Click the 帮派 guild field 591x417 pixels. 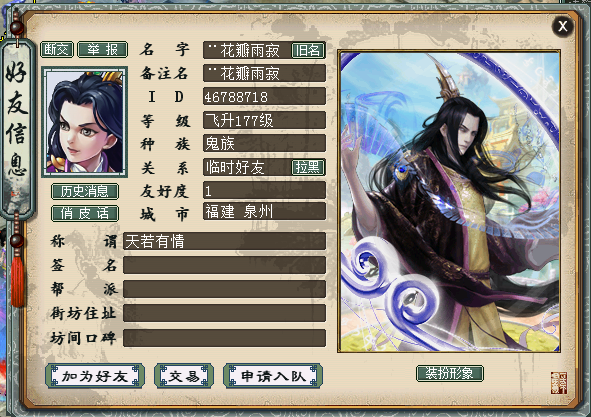[224, 289]
